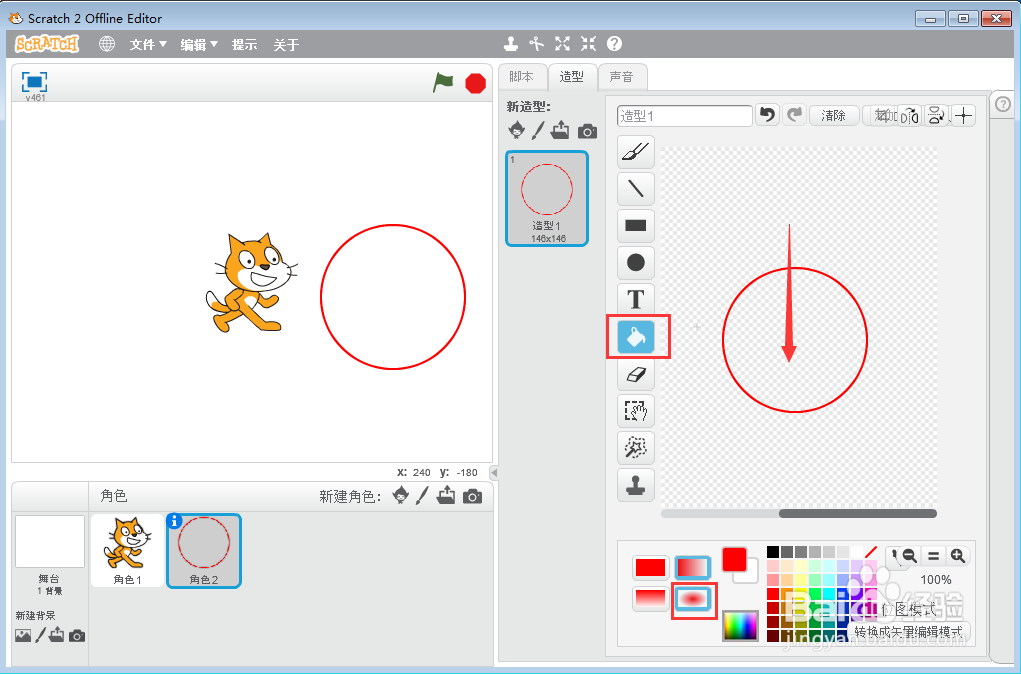Image resolution: width=1021 pixels, height=674 pixels.
Task: Select costume thumbnail 造型1
Action: pos(547,199)
